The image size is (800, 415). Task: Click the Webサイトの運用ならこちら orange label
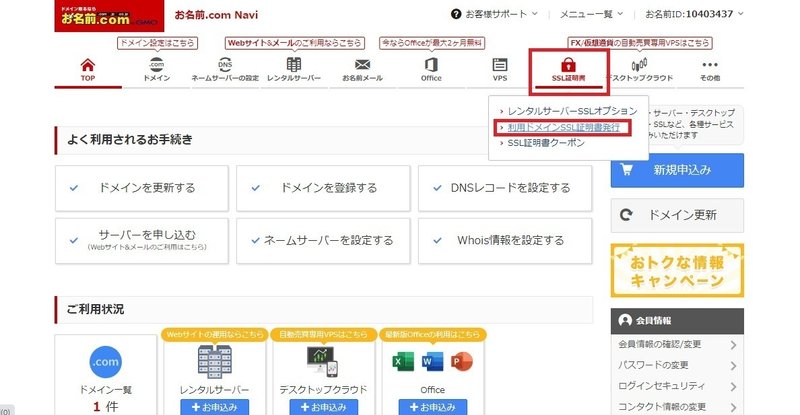tap(215, 334)
